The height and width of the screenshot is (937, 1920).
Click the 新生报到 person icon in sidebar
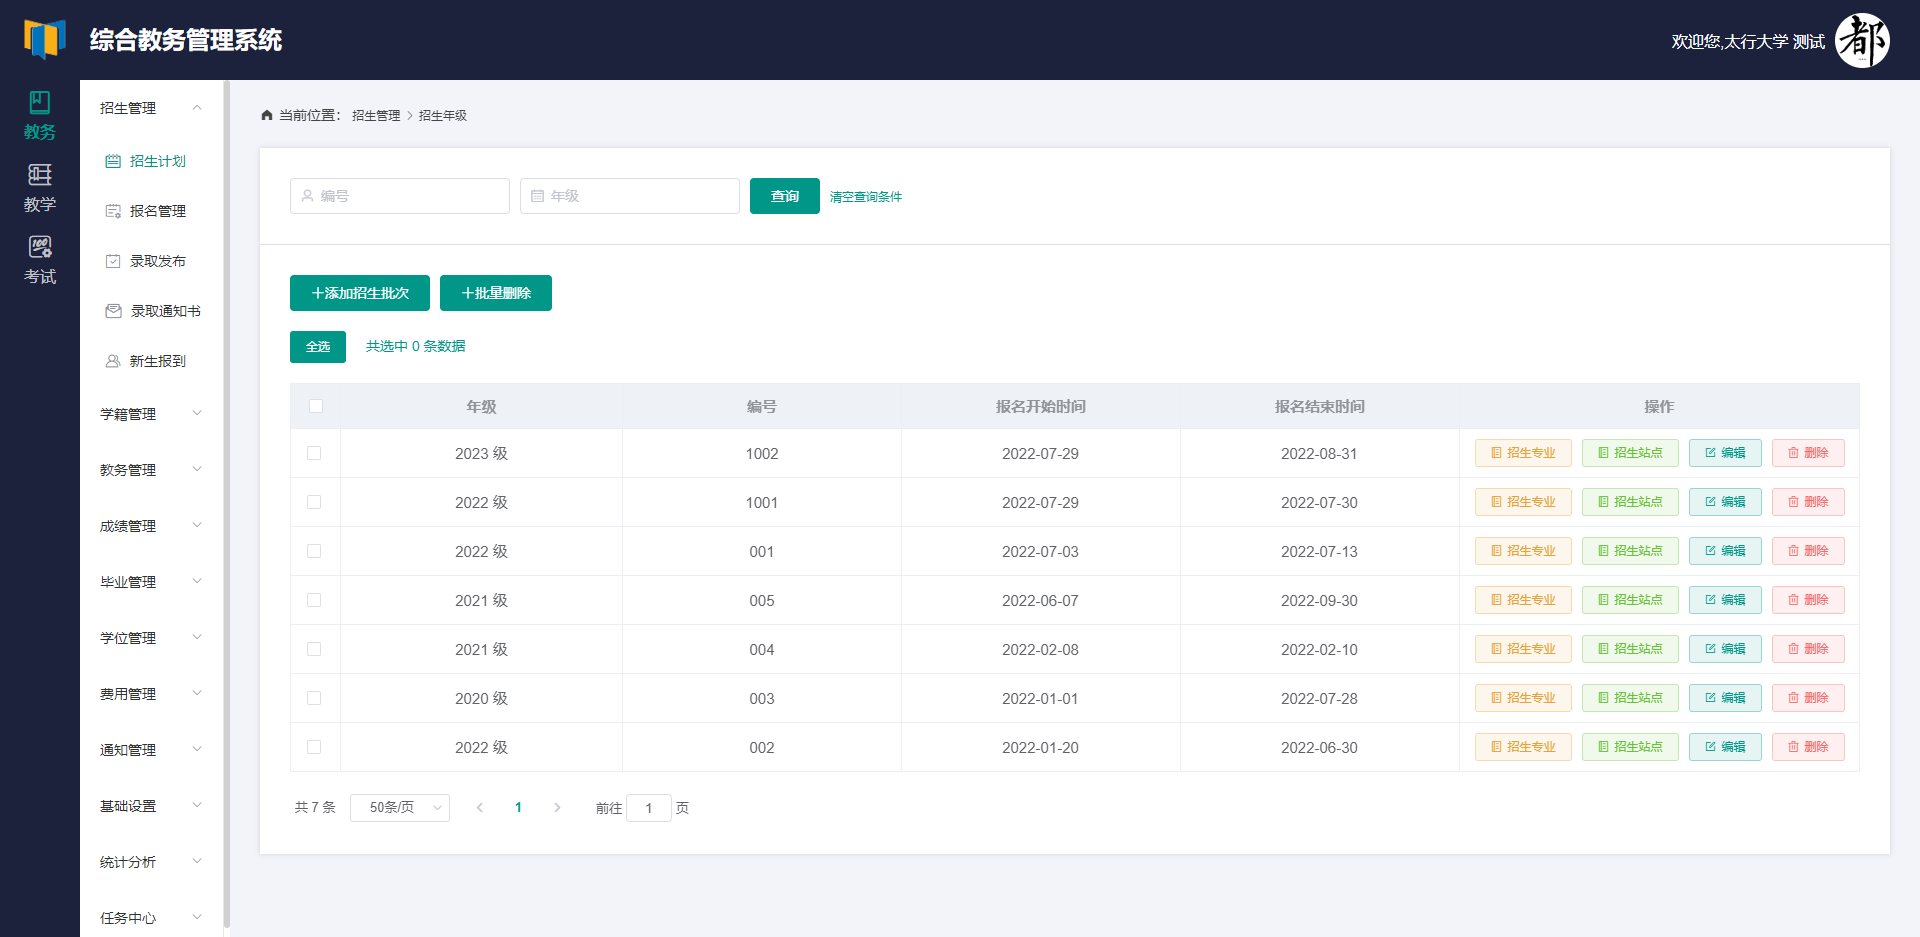point(113,361)
